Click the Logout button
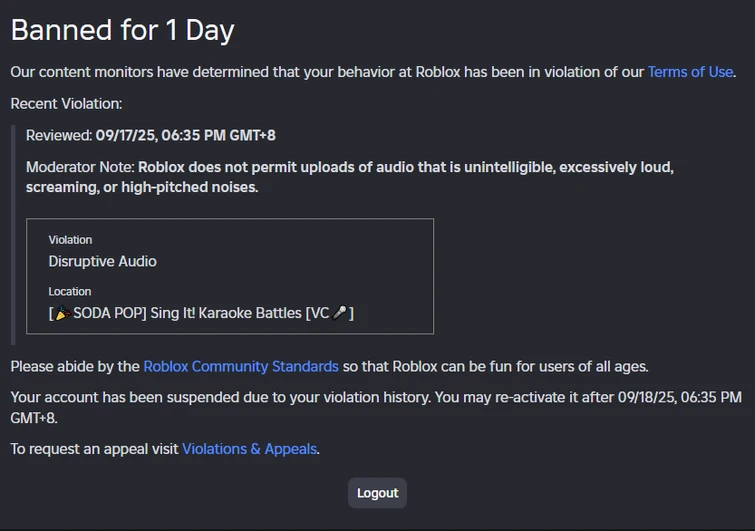This screenshot has height=531, width=755. [x=377, y=493]
